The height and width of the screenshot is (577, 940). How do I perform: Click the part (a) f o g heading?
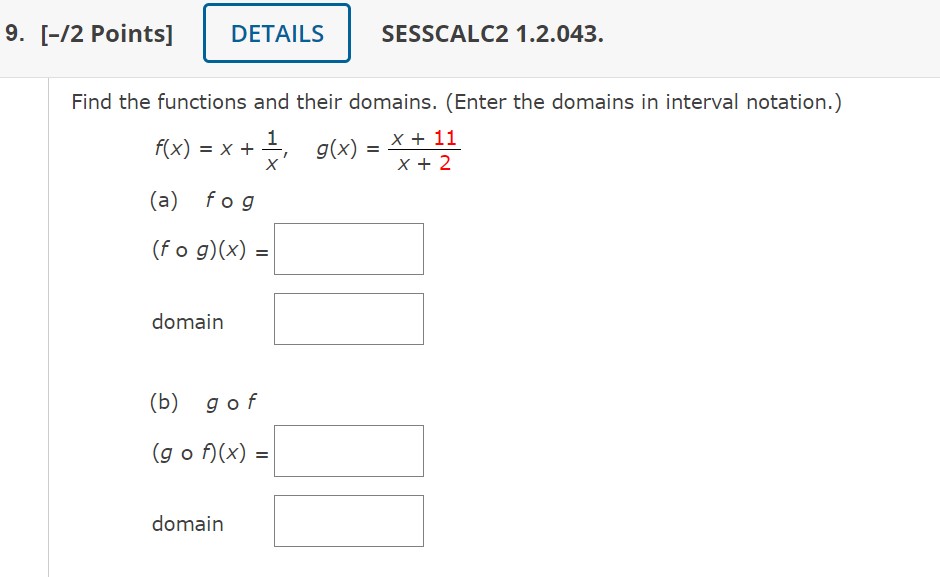(202, 200)
